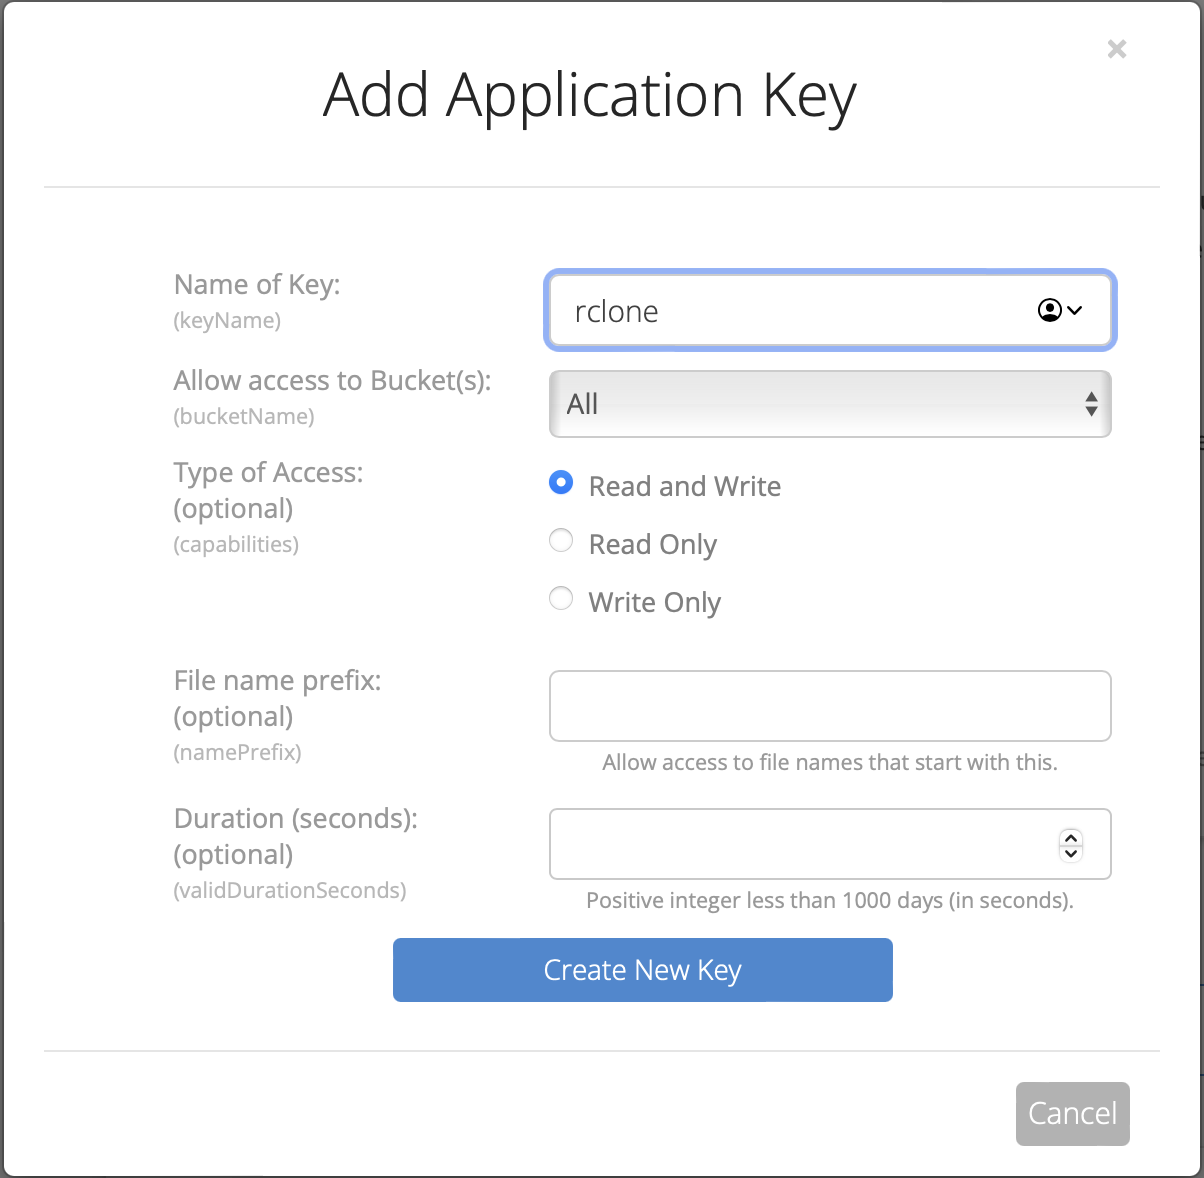Click the 'Allow access to Bucket(s):' label
Screen dimensions: 1204x1178
point(332,381)
